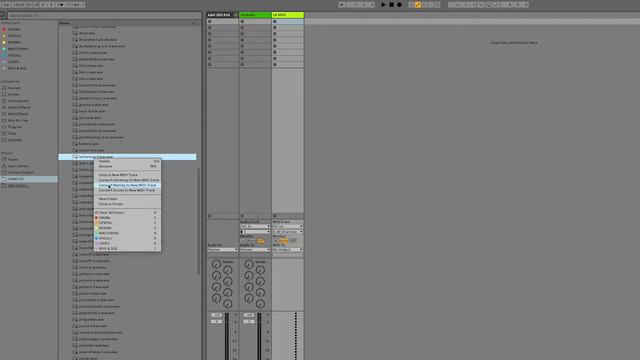The width and height of the screenshot is (640, 360).
Task: Select the MIDI & SFX collection
Action: tap(17, 68)
